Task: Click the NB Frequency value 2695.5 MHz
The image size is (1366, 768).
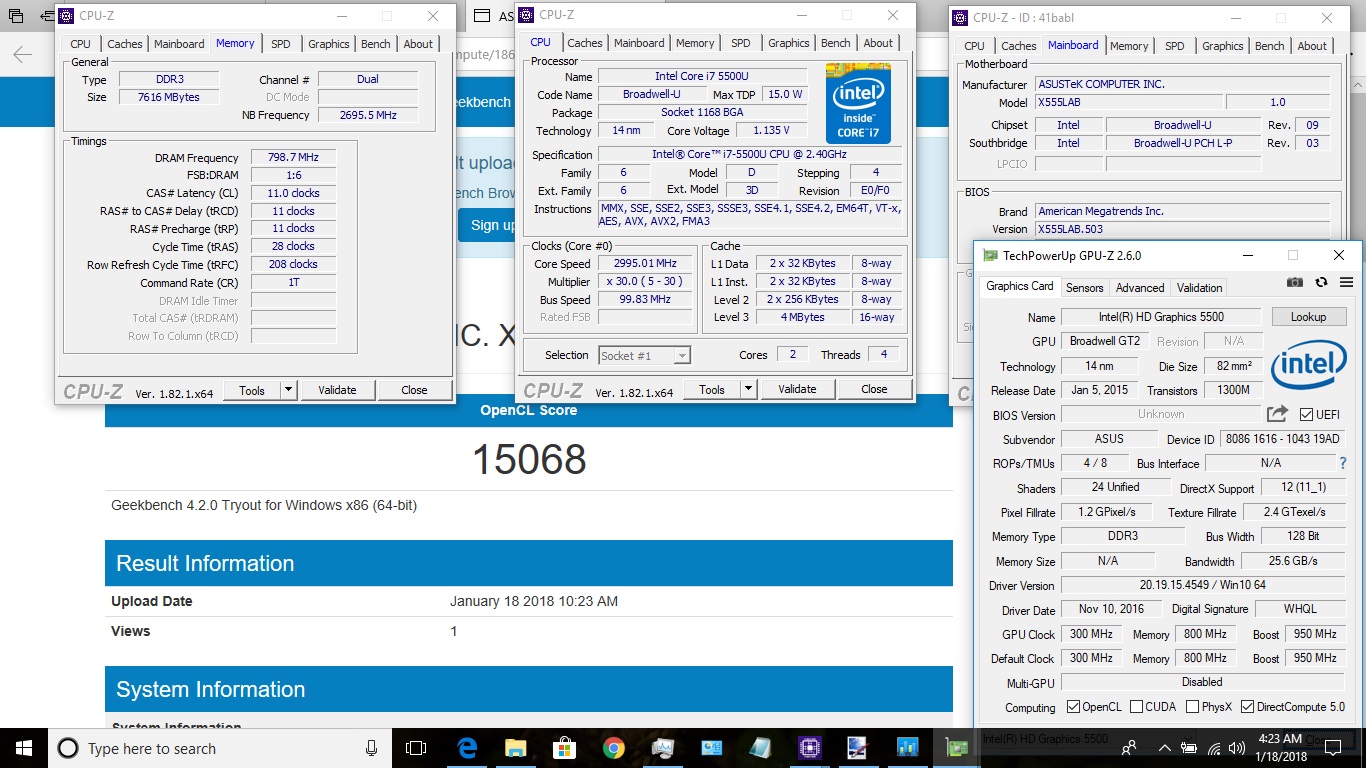Action: [x=367, y=115]
